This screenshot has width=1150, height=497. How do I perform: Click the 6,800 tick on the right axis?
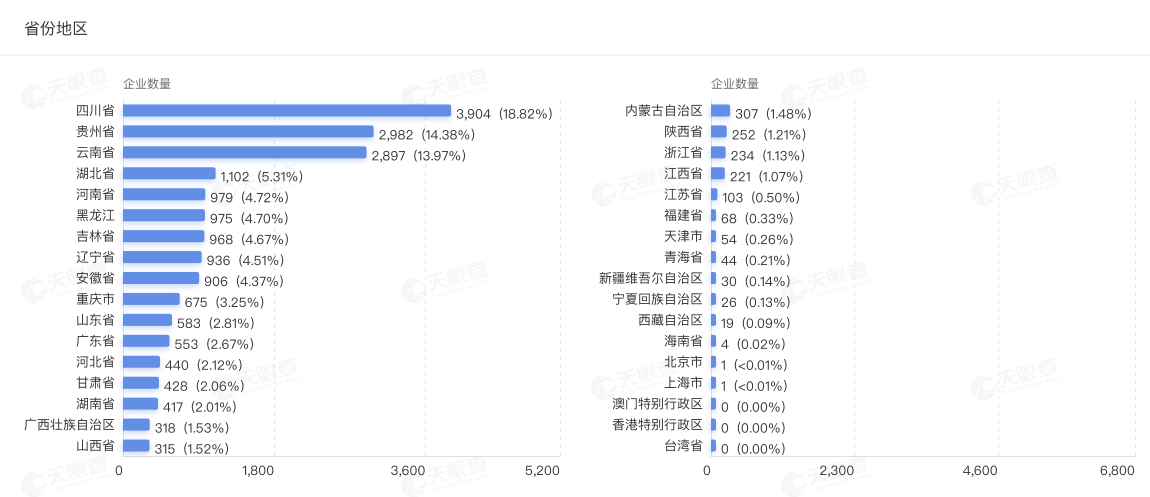pos(1116,471)
